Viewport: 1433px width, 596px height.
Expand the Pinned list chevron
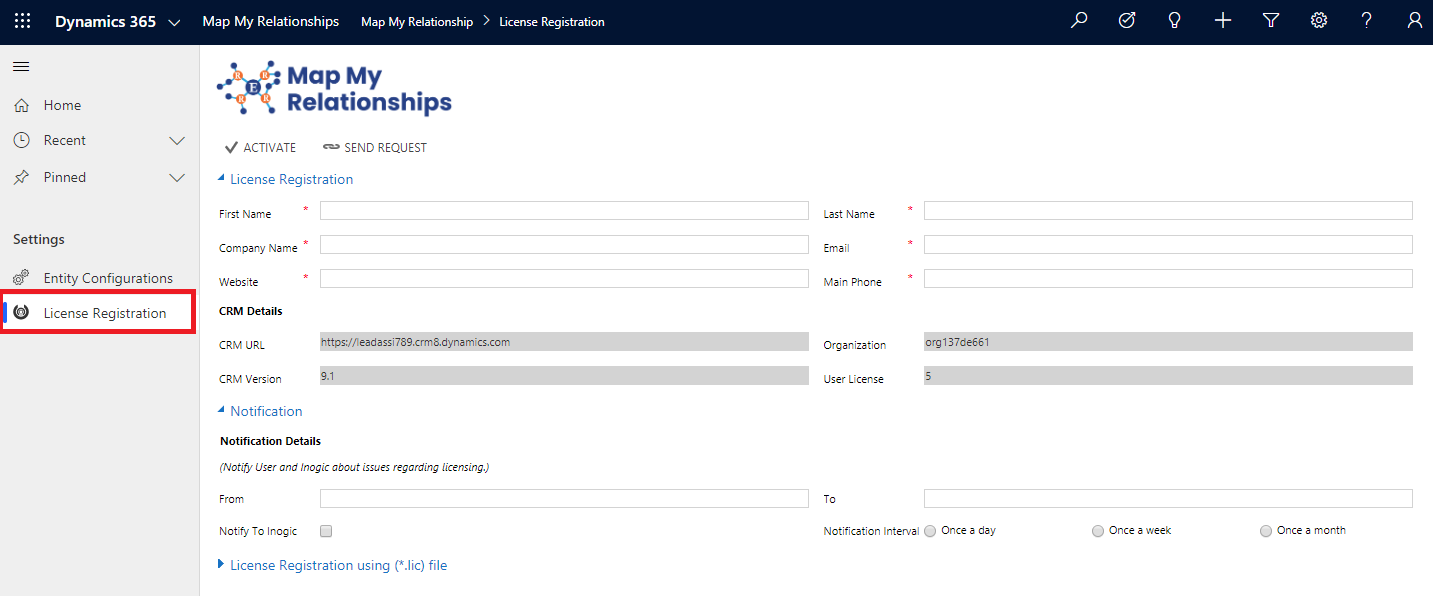click(177, 178)
